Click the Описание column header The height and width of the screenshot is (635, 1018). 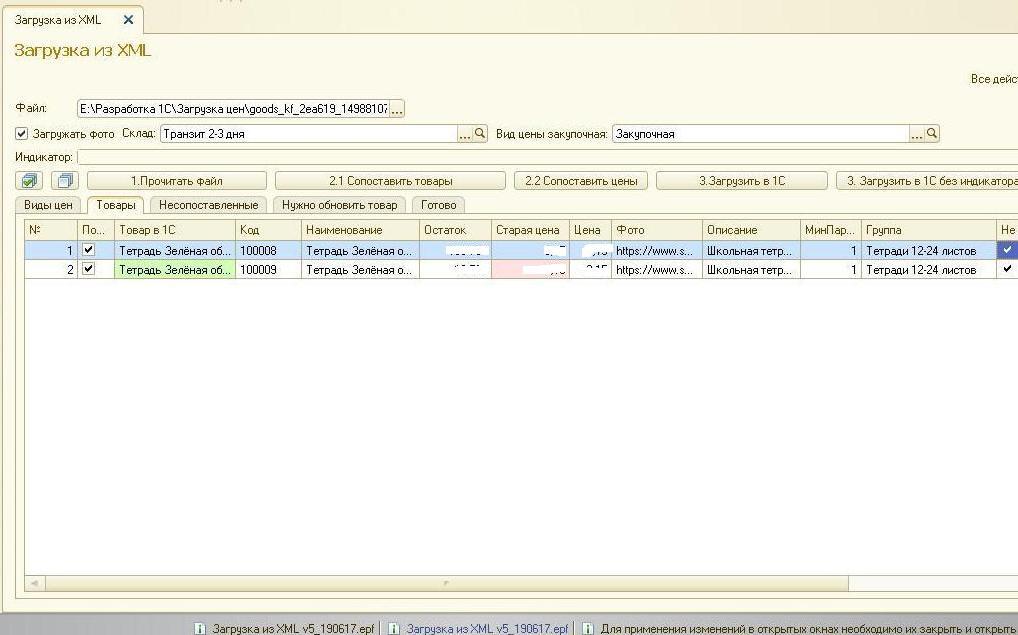751,230
